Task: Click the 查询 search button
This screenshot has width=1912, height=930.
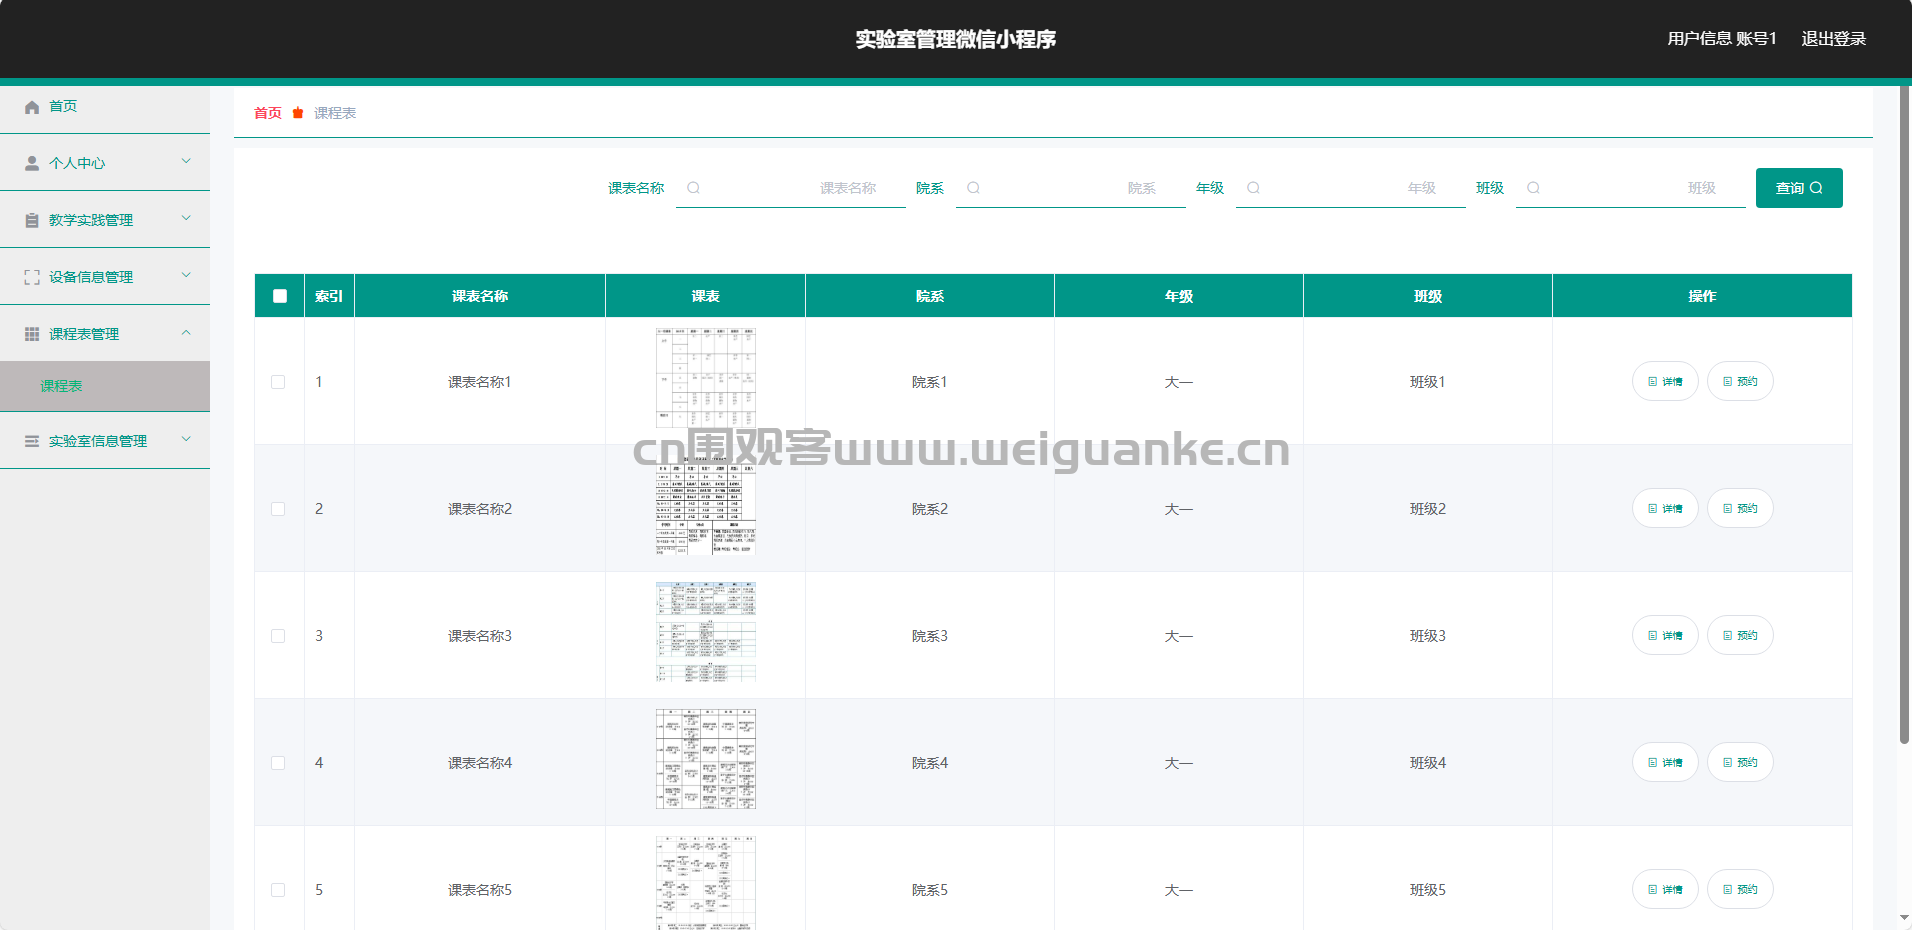Action: click(x=1799, y=188)
